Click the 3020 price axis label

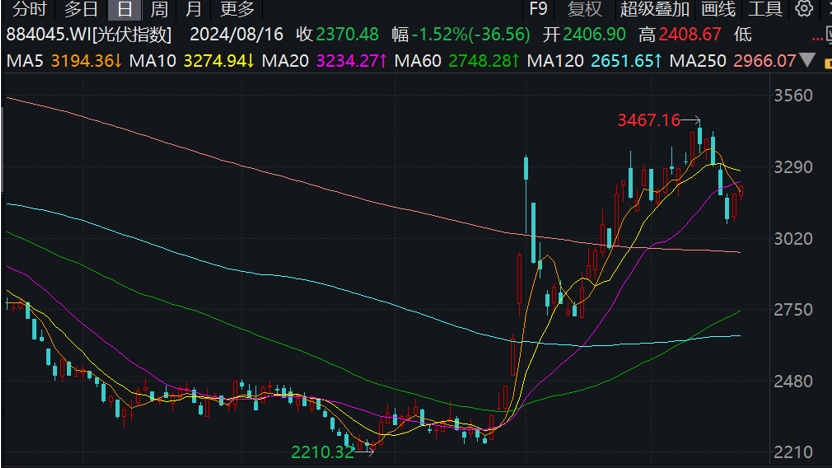click(793, 239)
